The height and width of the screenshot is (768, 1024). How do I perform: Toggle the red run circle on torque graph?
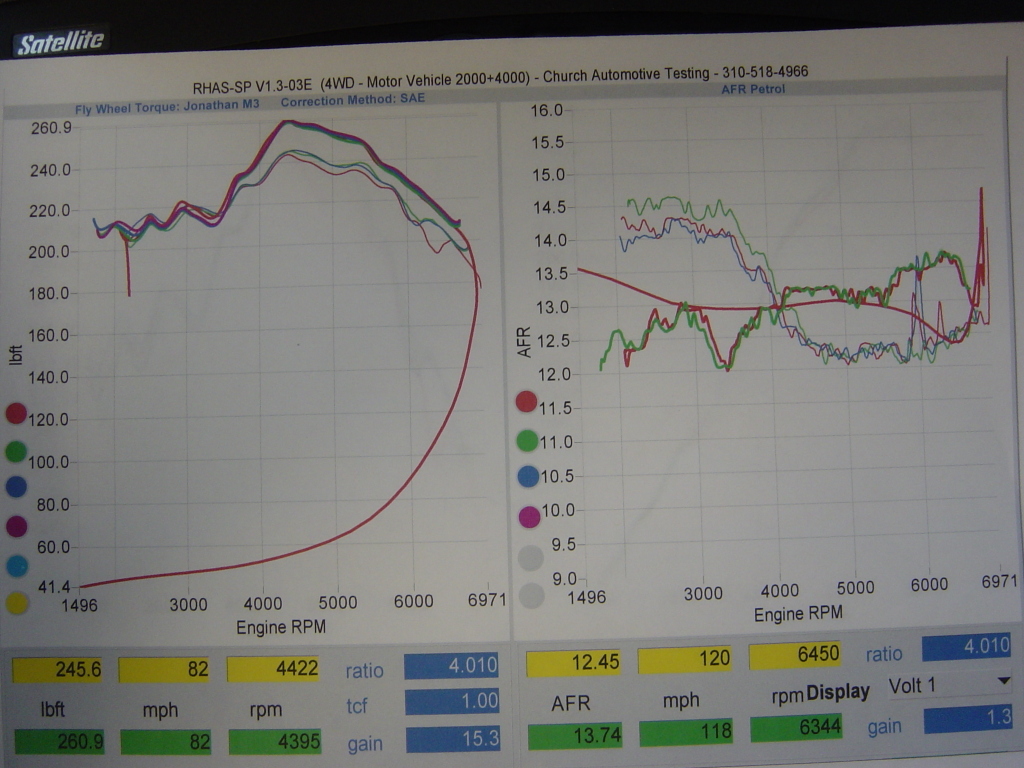pos(15,413)
